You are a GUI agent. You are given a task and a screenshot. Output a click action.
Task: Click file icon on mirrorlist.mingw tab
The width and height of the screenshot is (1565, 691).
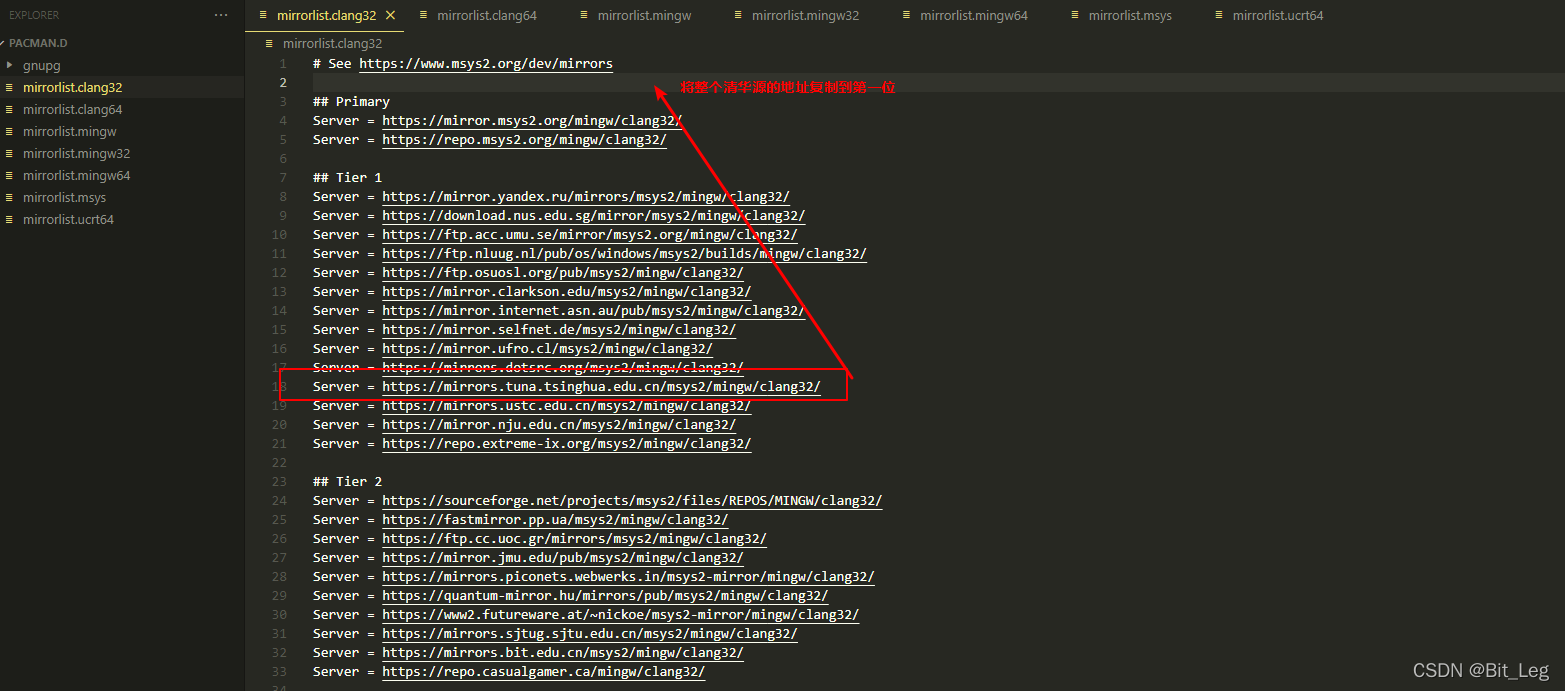click(584, 15)
